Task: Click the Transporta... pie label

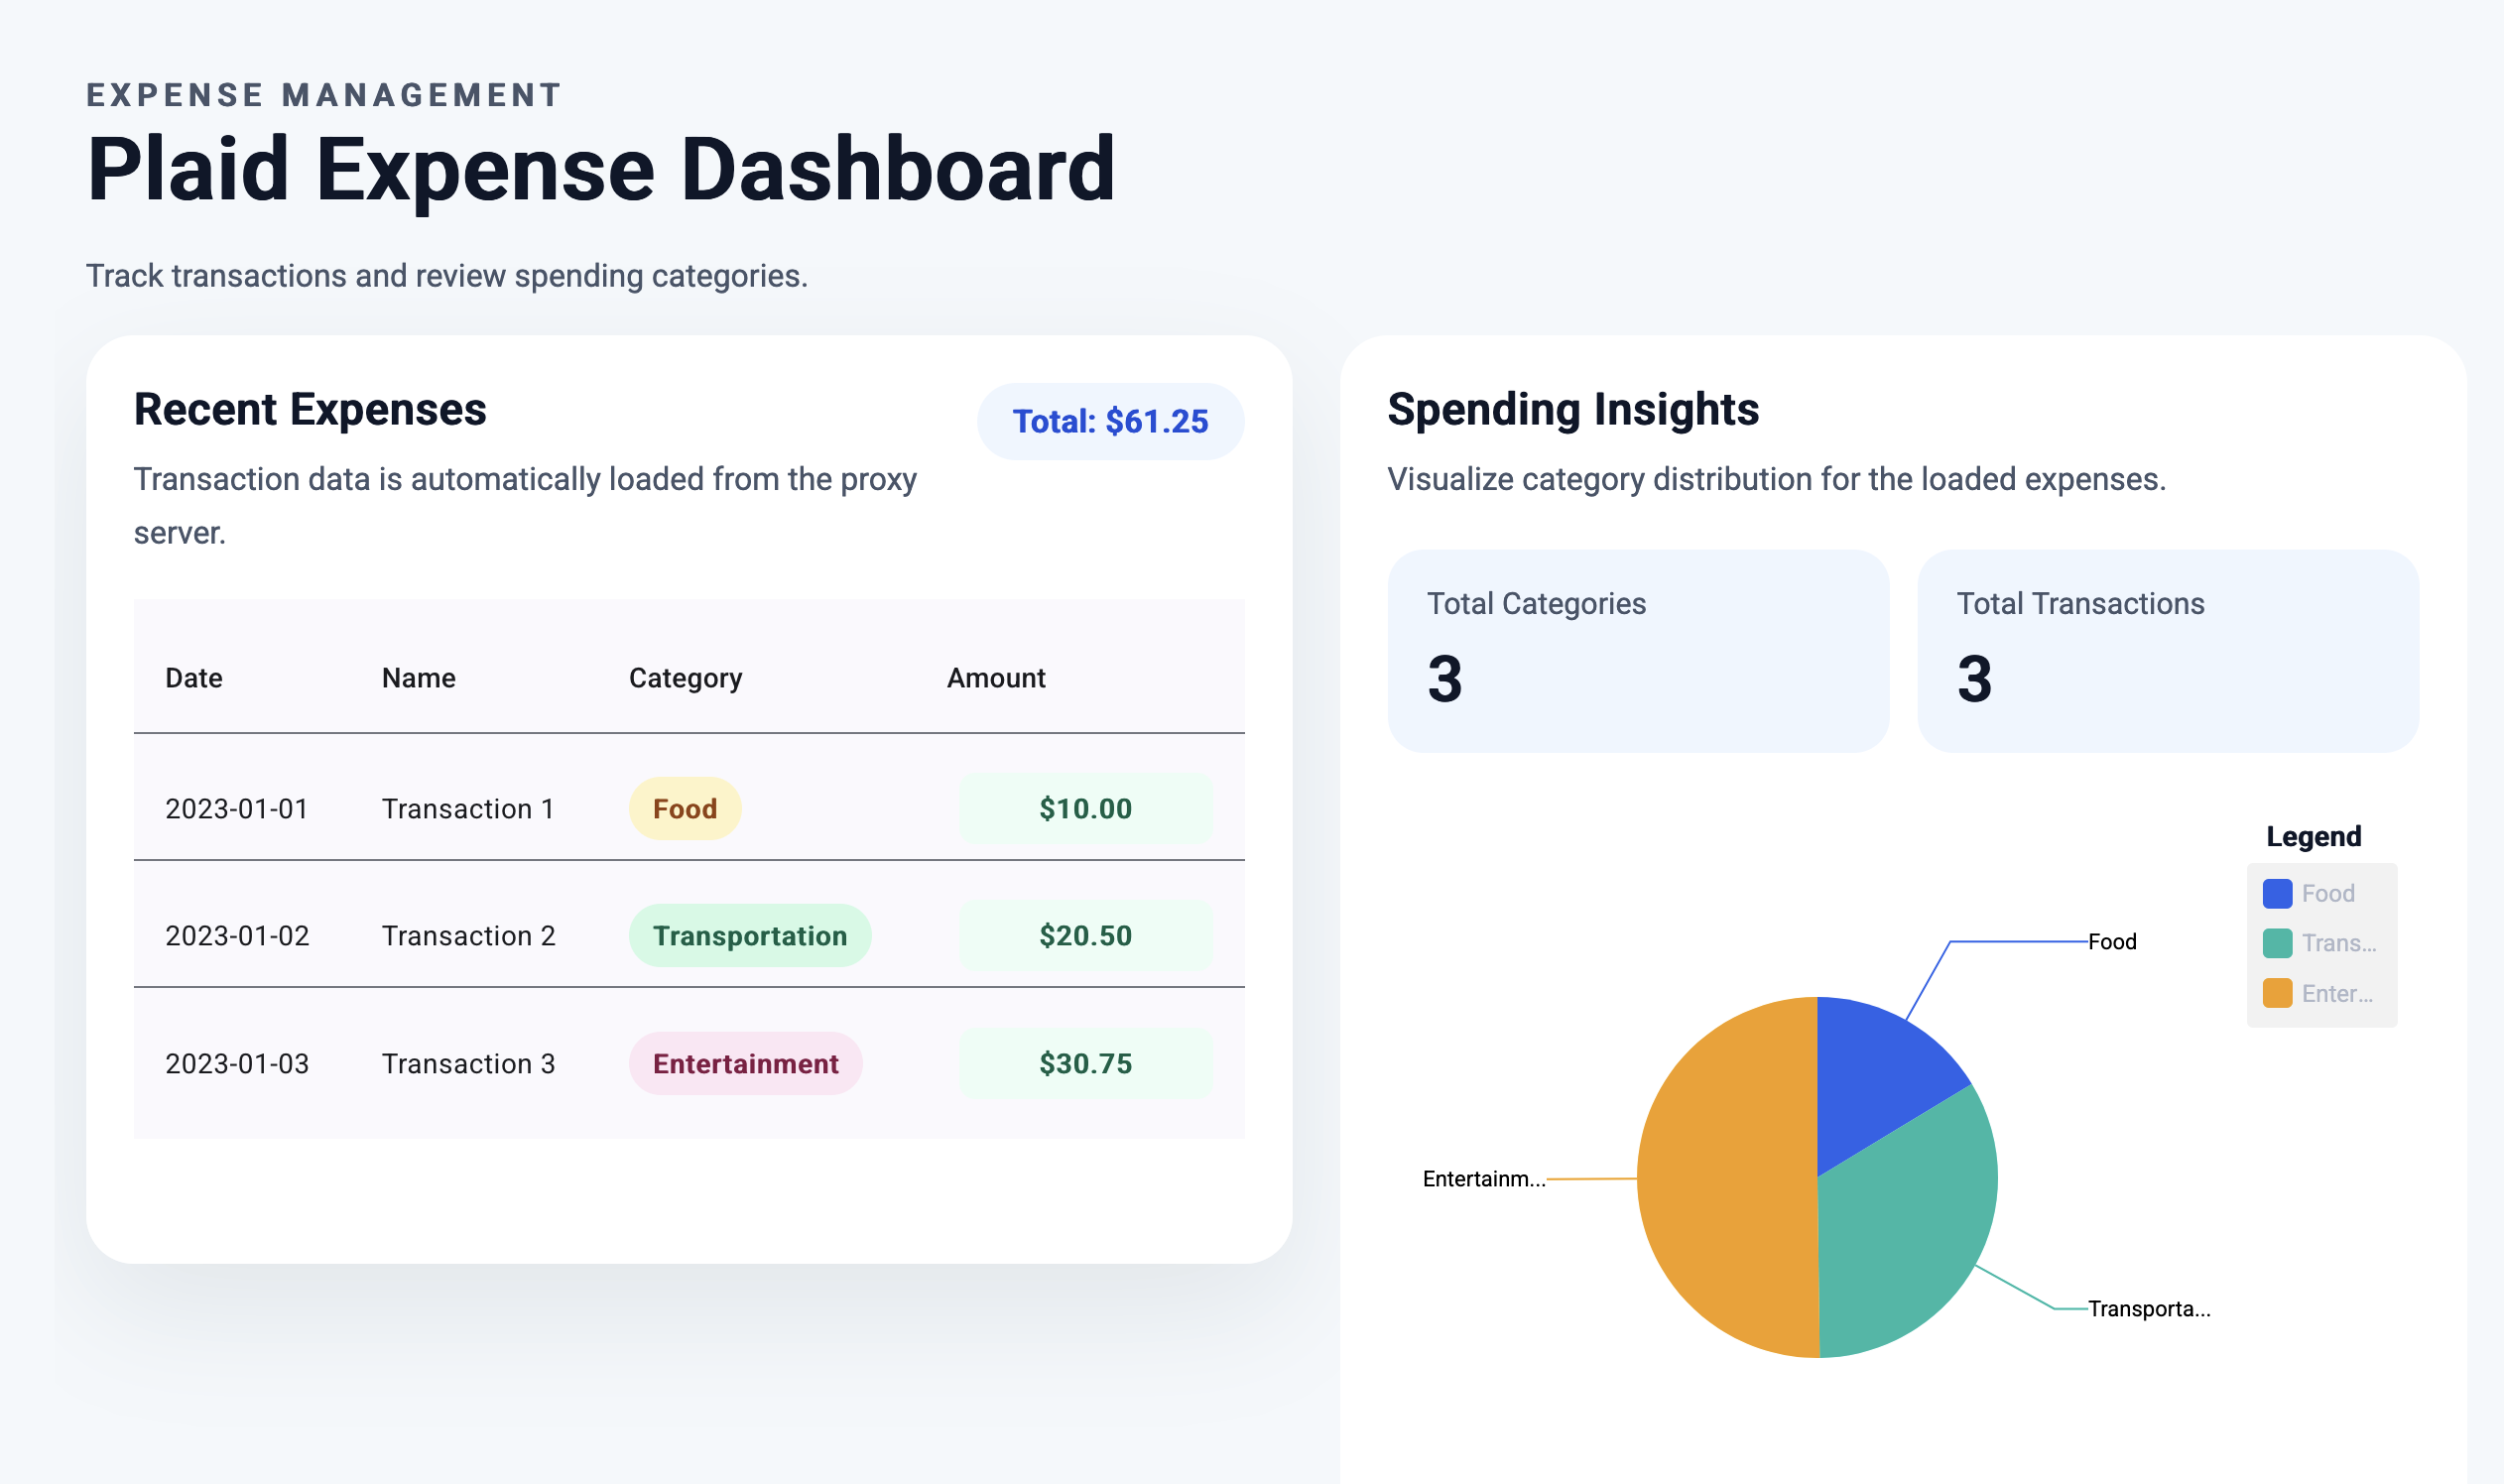Action: [x=2149, y=1308]
